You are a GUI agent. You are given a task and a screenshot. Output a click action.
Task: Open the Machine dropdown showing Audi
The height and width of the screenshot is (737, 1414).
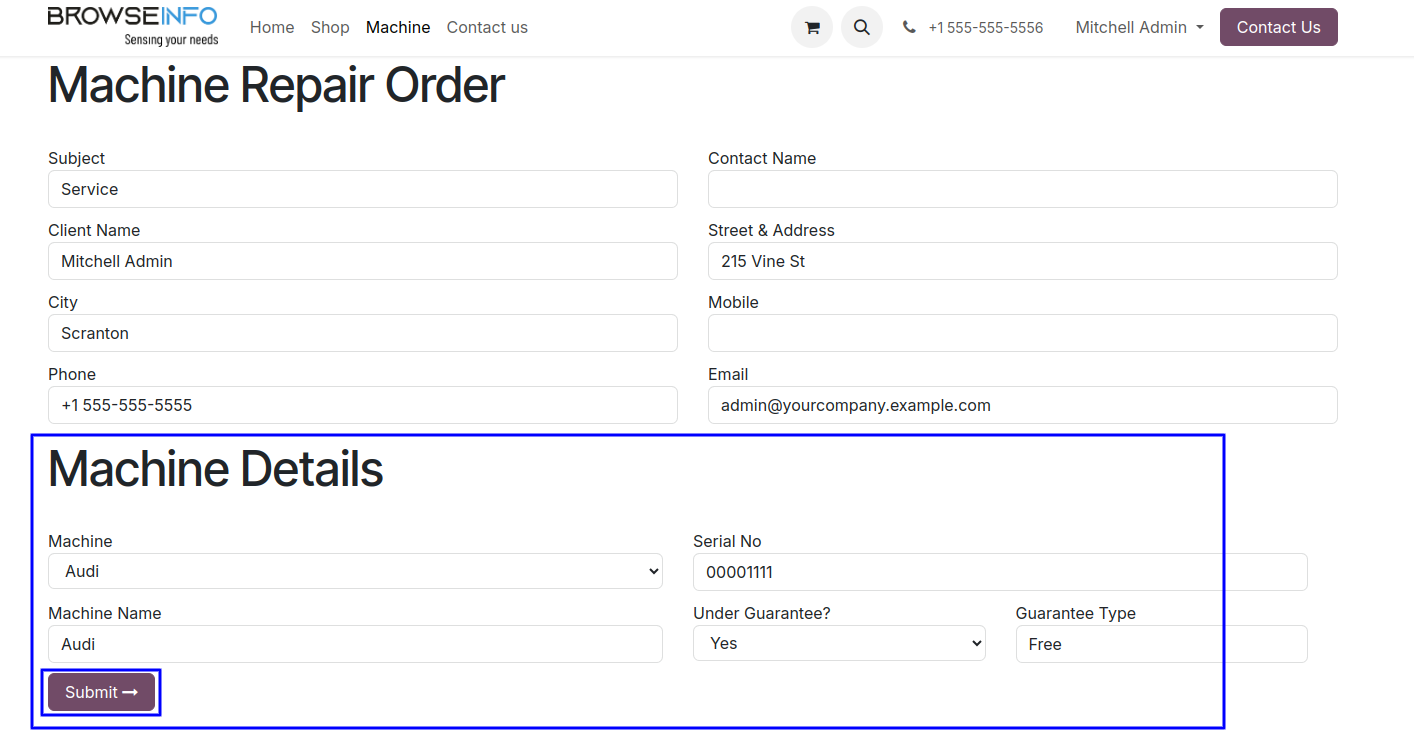coord(355,571)
